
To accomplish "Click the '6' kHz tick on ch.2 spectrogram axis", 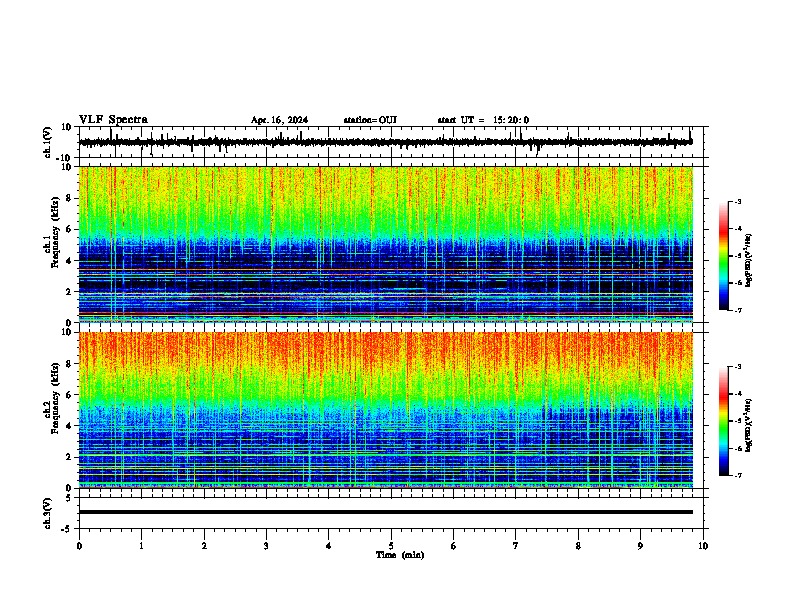I will (69, 394).
